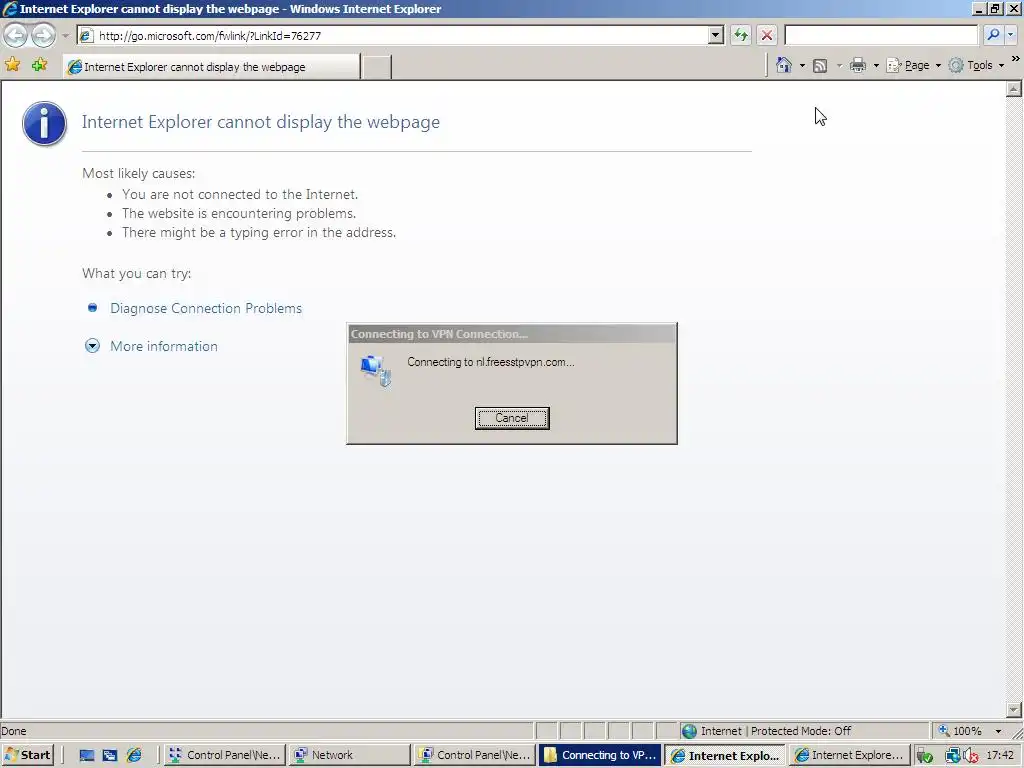Switch to last Internet Explorer taskbar button
This screenshot has height=768, width=1024.
[x=849, y=755]
